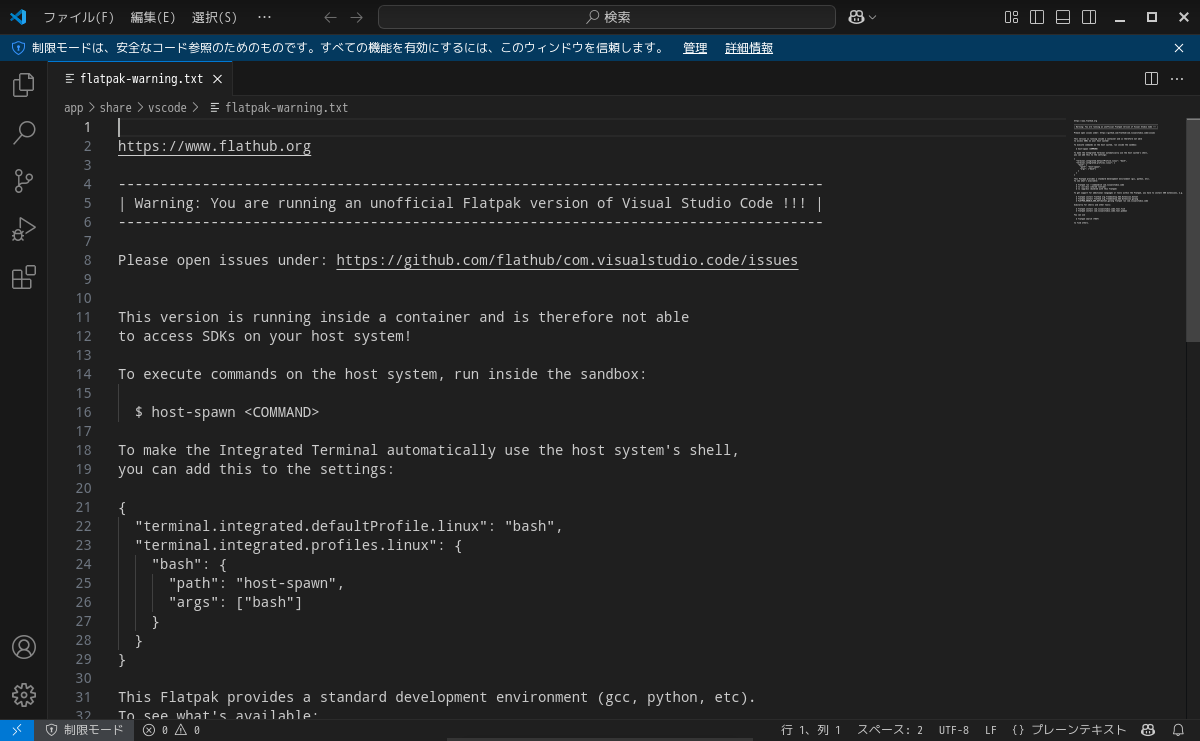Image resolution: width=1200 pixels, height=741 pixels.
Task: Click the 検索 command center search box
Action: pyautogui.click(x=607, y=17)
